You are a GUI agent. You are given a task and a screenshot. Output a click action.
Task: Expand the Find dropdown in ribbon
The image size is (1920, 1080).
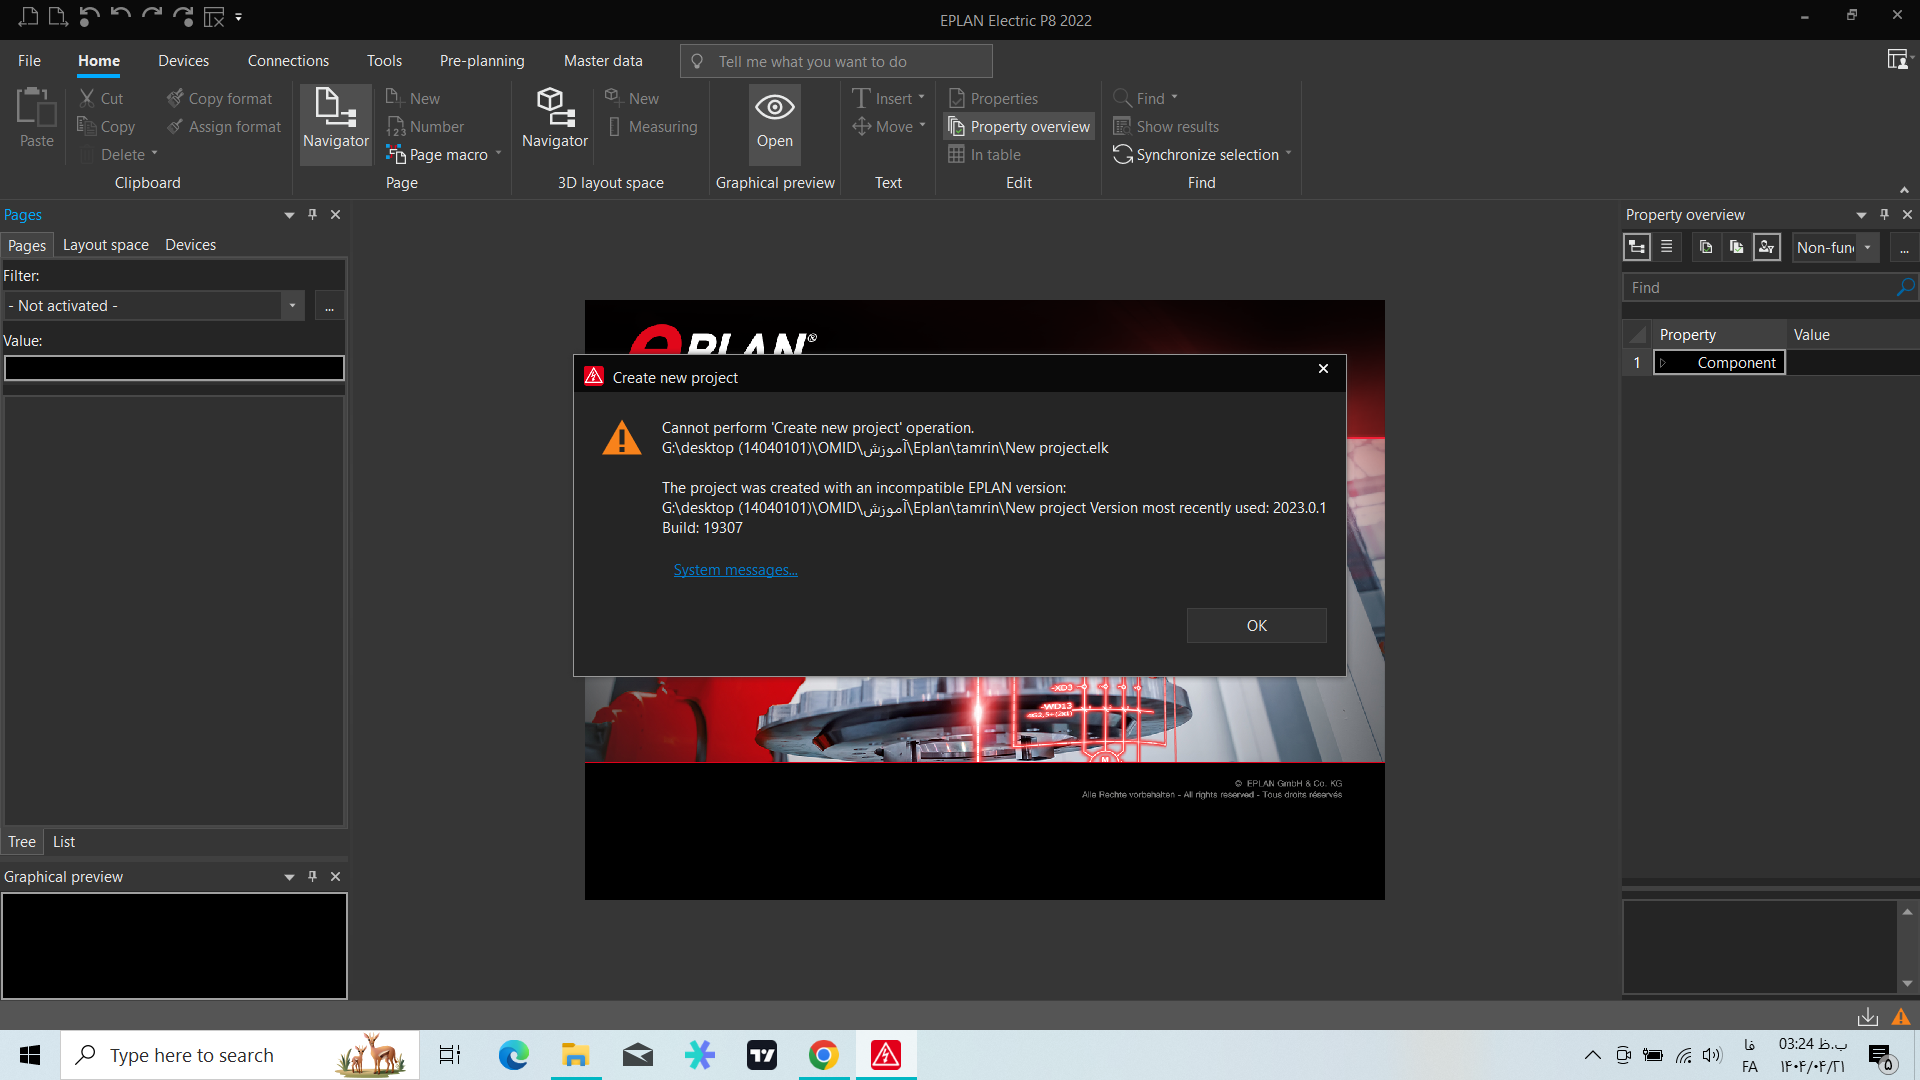tap(1175, 98)
